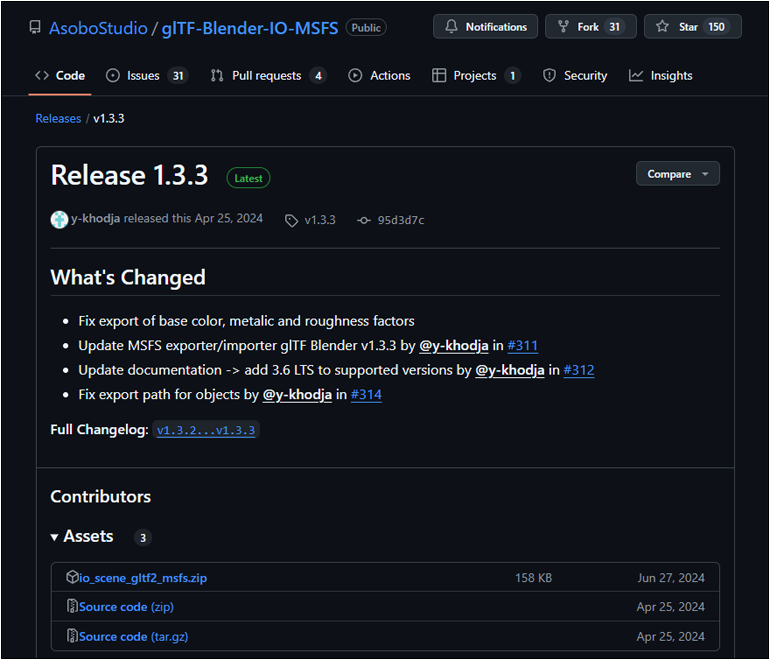
Task: Click @y-khodja mention in the #314 line
Action: 297,394
